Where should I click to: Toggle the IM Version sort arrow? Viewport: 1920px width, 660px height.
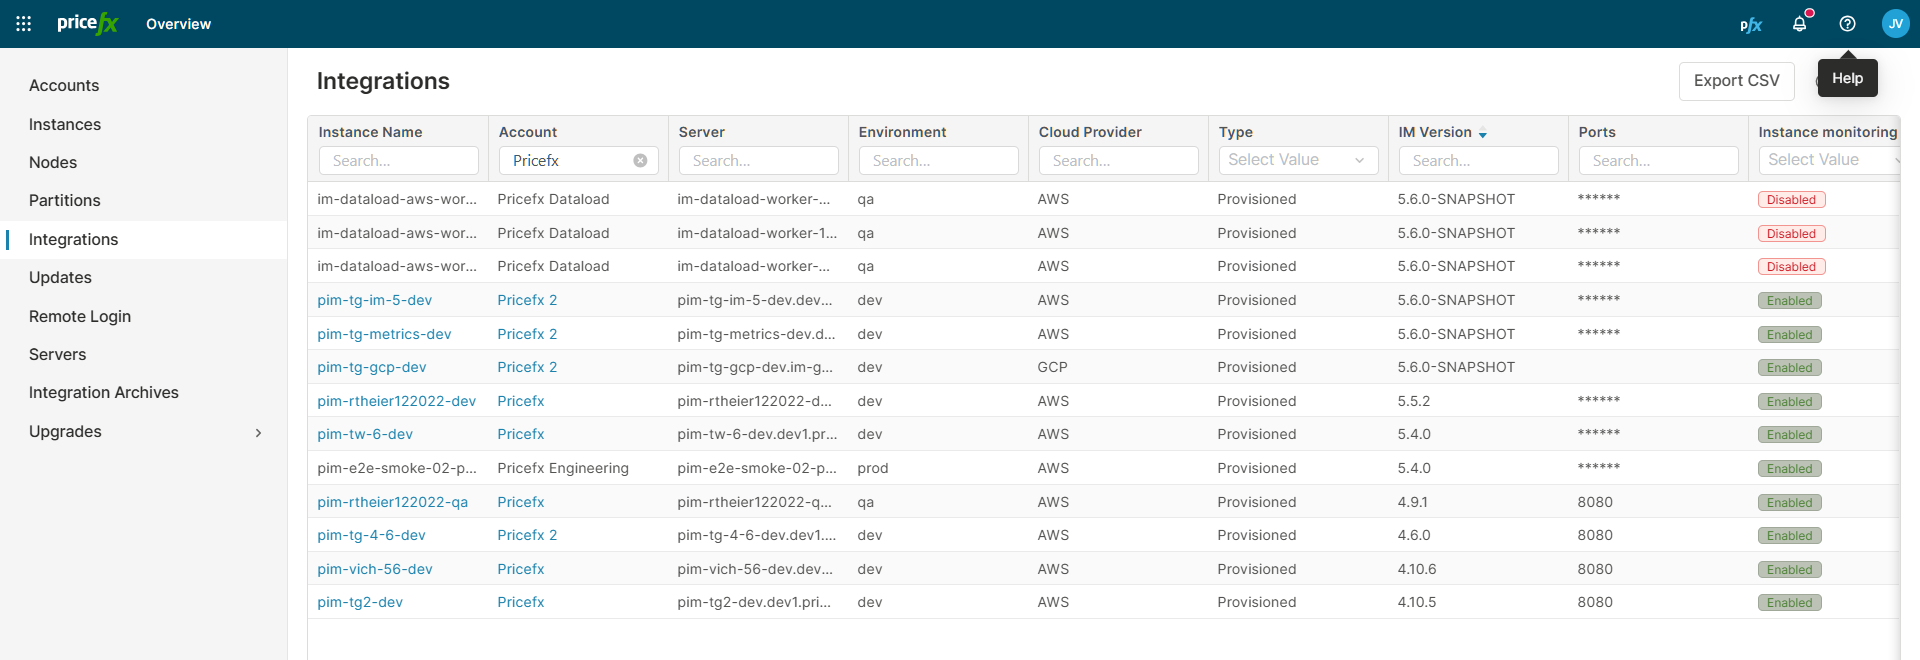pos(1482,134)
